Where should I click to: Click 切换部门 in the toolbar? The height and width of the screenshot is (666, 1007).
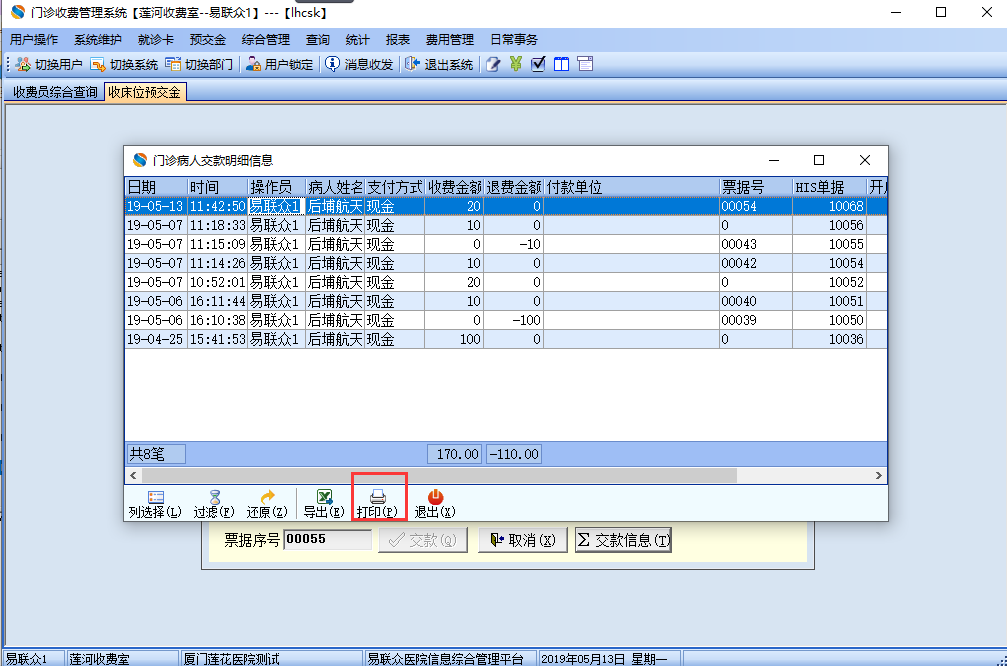pyautogui.click(x=199, y=64)
